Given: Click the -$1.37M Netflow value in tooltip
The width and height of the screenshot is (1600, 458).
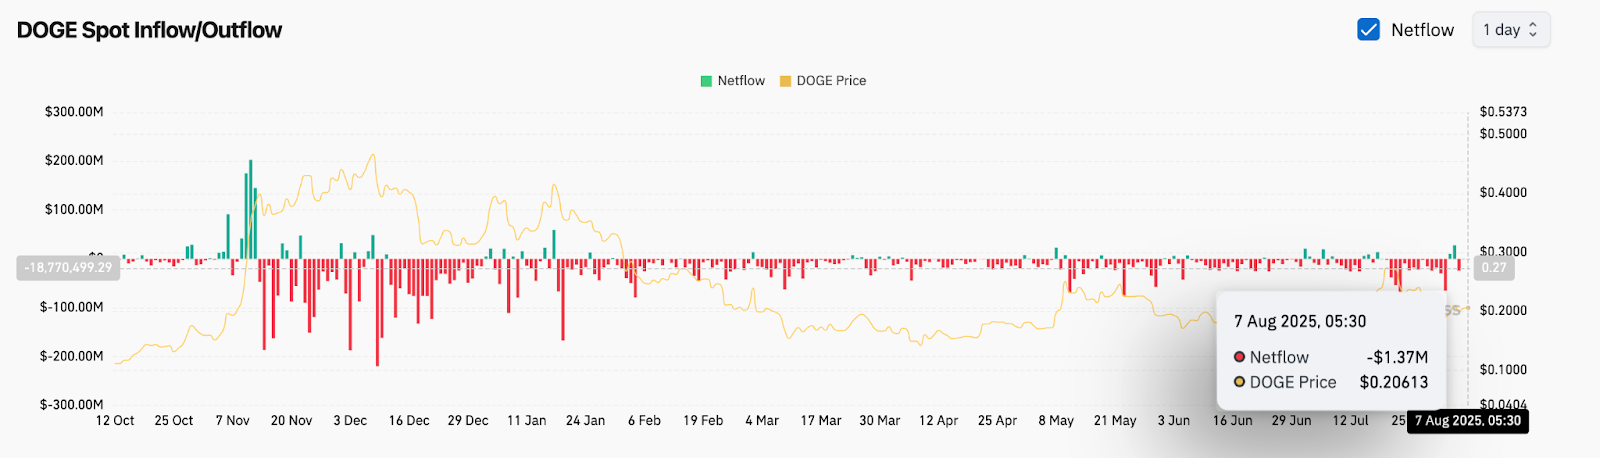Looking at the screenshot, I should click(x=1397, y=357).
